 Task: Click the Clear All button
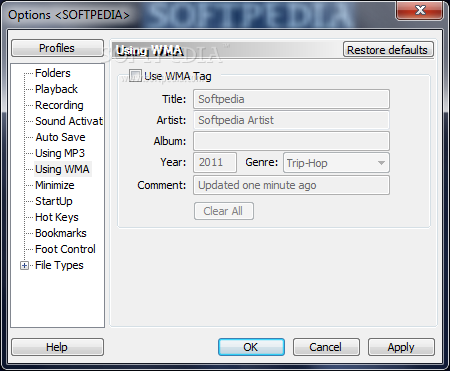224,211
